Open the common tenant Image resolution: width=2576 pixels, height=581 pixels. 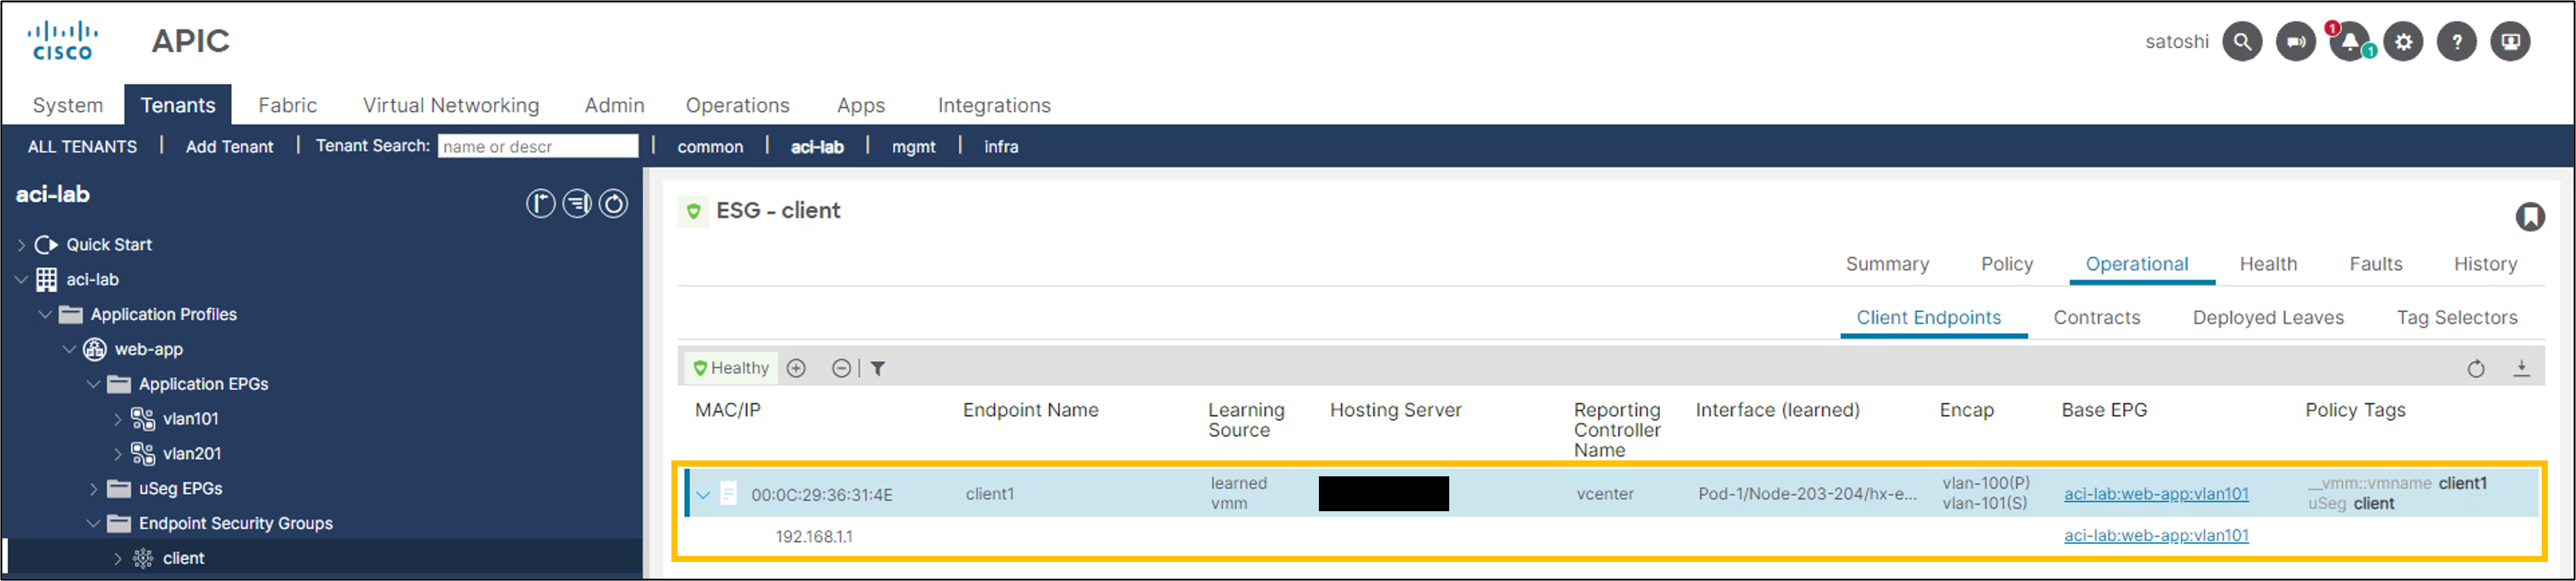tap(710, 146)
